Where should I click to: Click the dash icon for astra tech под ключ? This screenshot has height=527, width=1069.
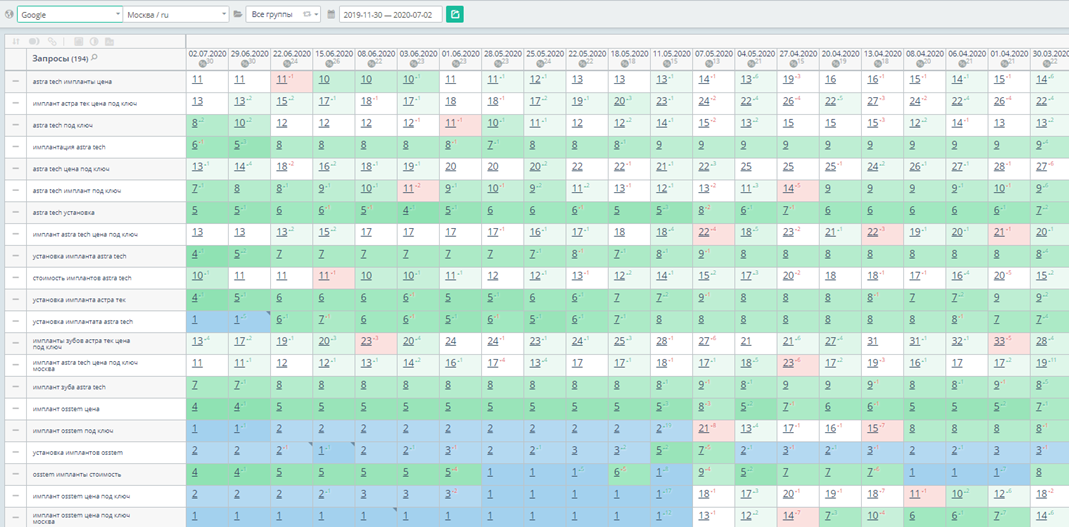coord(16,125)
